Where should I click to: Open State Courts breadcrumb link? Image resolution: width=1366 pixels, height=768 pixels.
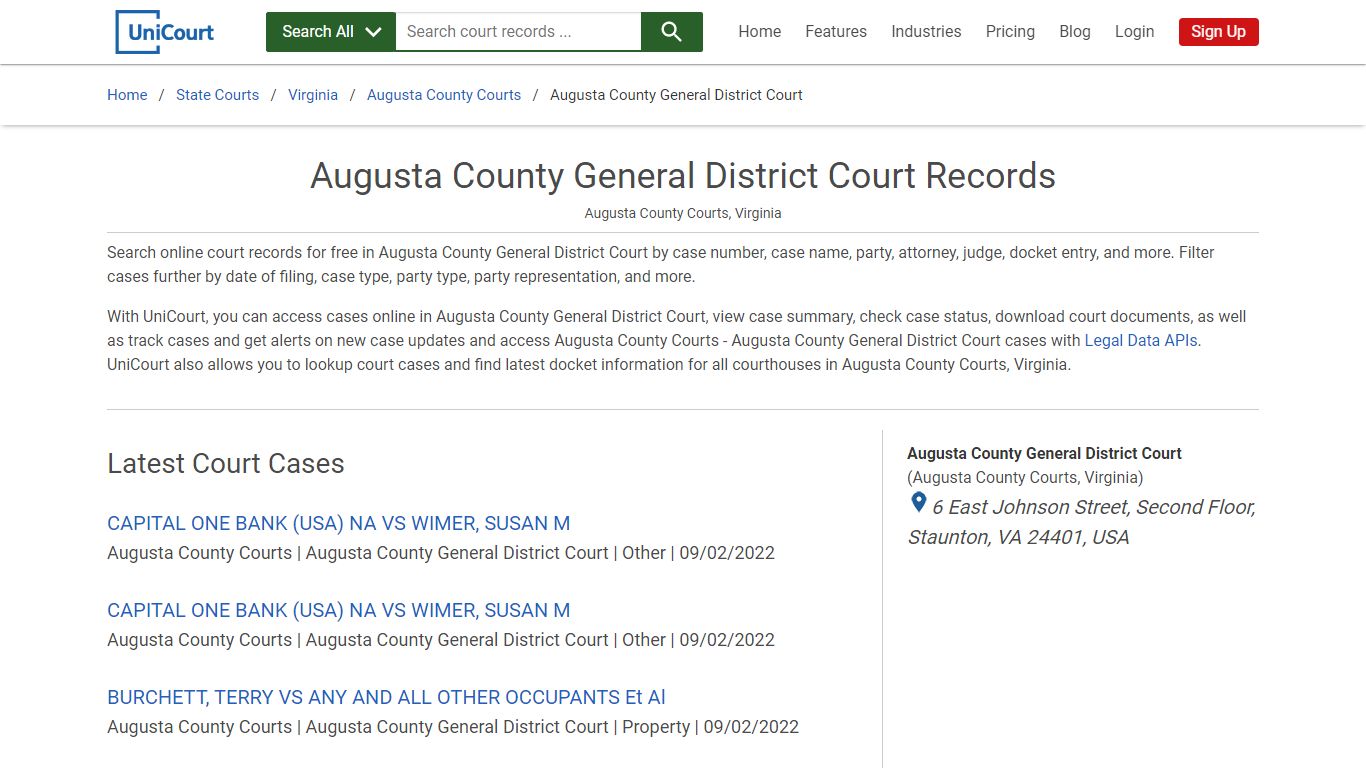[x=217, y=95]
